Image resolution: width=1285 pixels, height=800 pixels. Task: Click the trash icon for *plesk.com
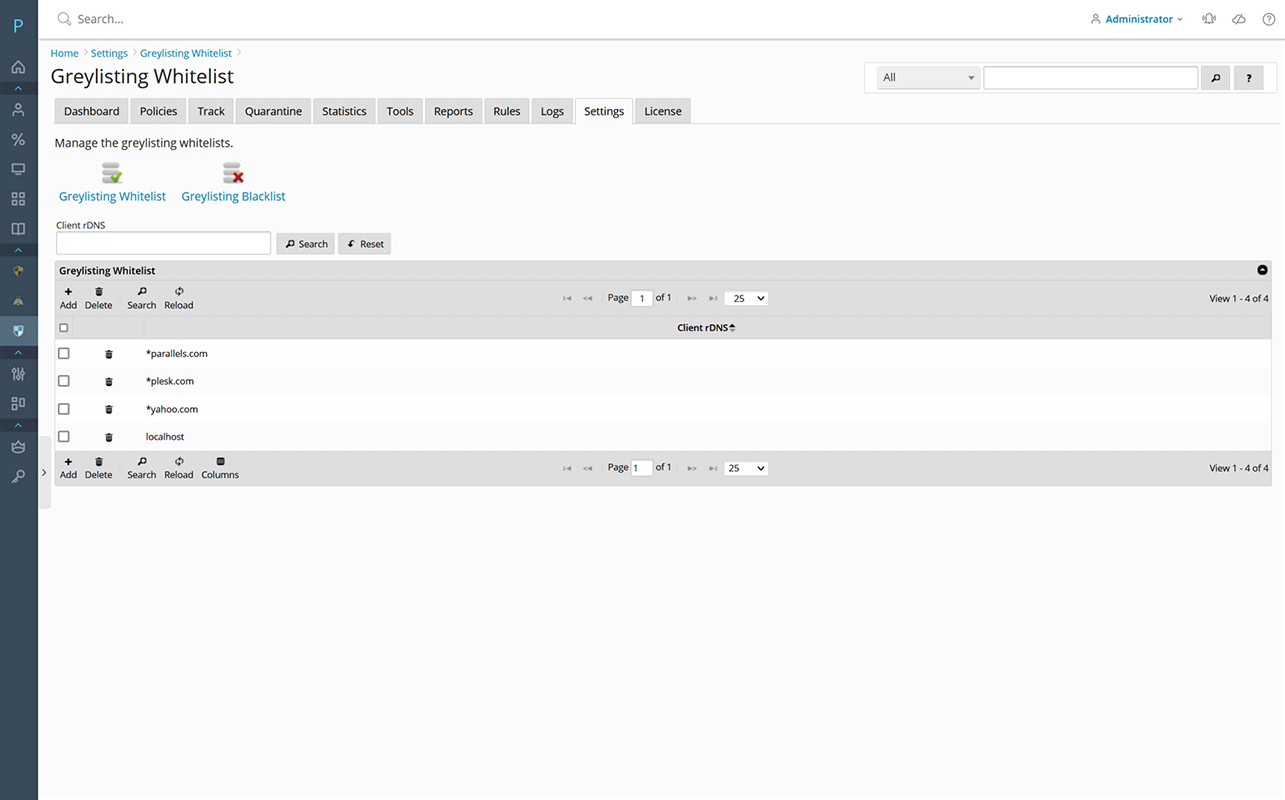(109, 381)
